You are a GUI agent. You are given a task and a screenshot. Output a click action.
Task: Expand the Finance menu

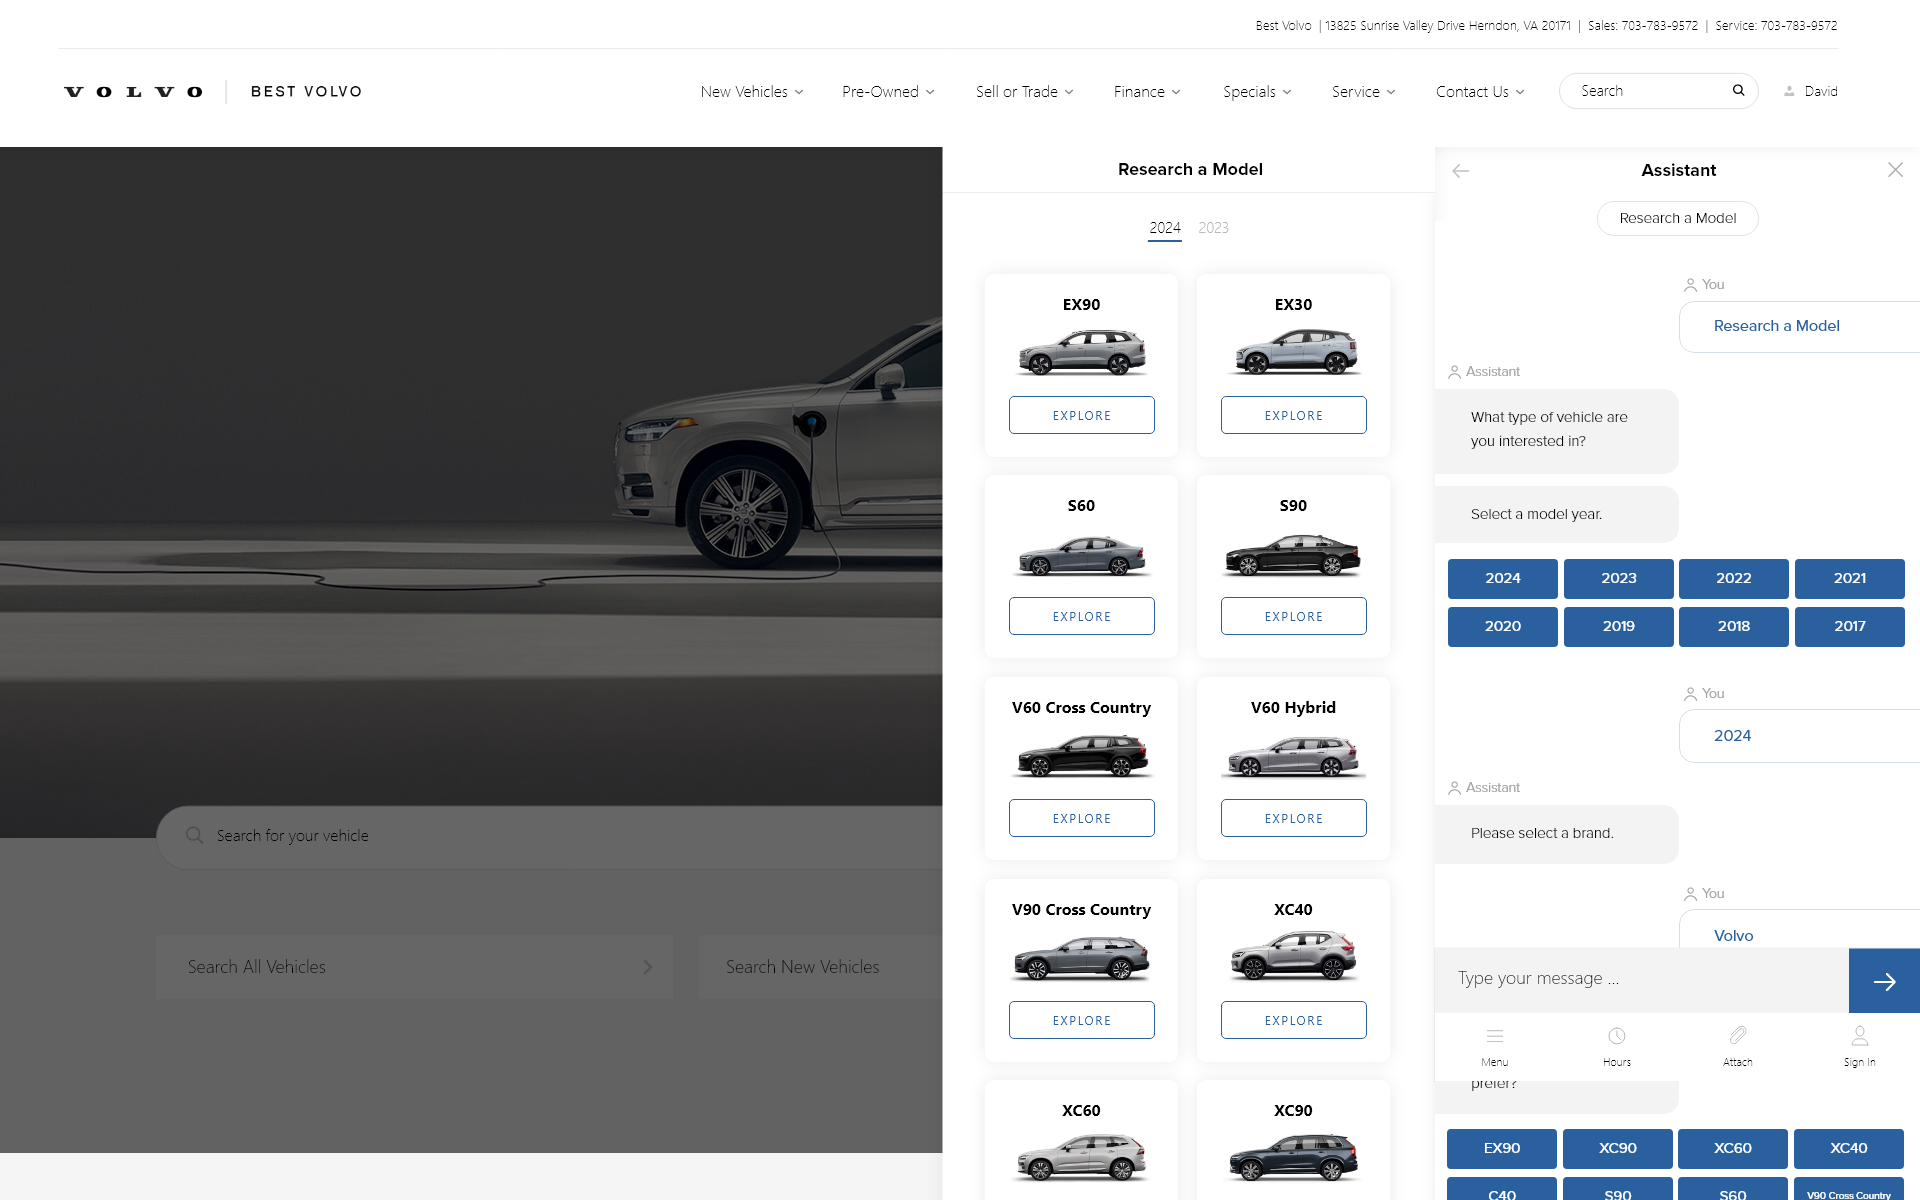tap(1147, 92)
